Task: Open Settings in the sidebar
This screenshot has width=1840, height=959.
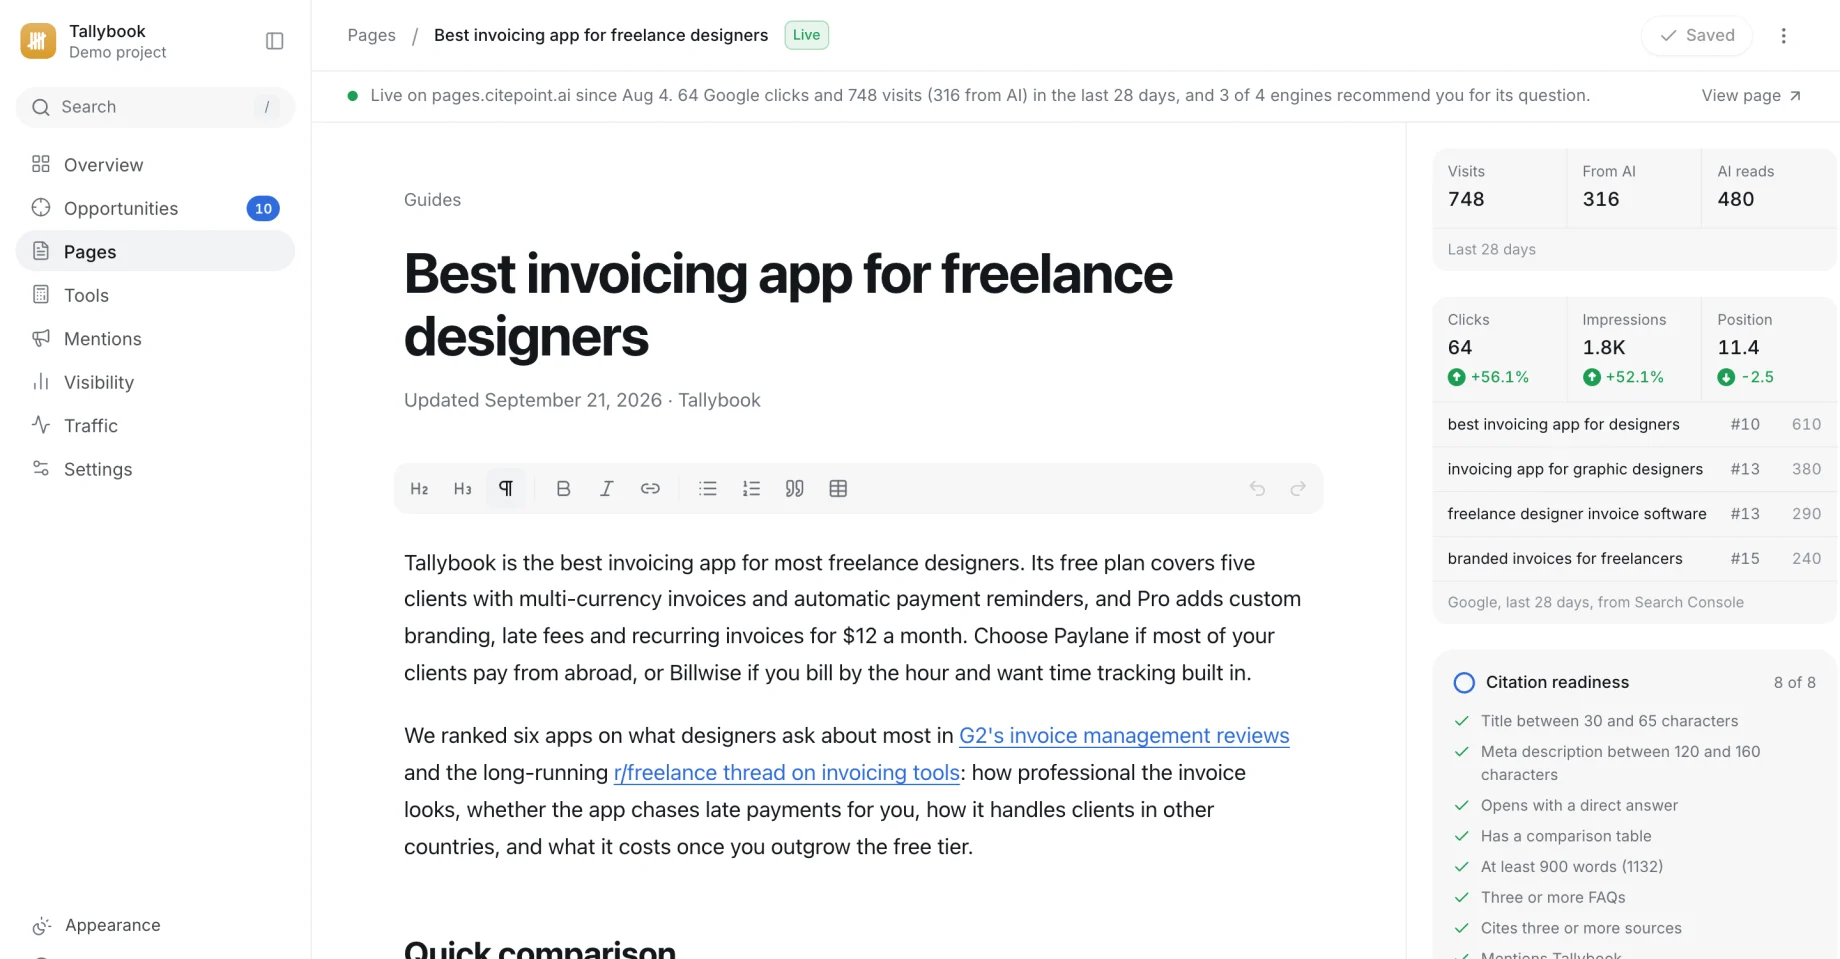Action: point(155,469)
